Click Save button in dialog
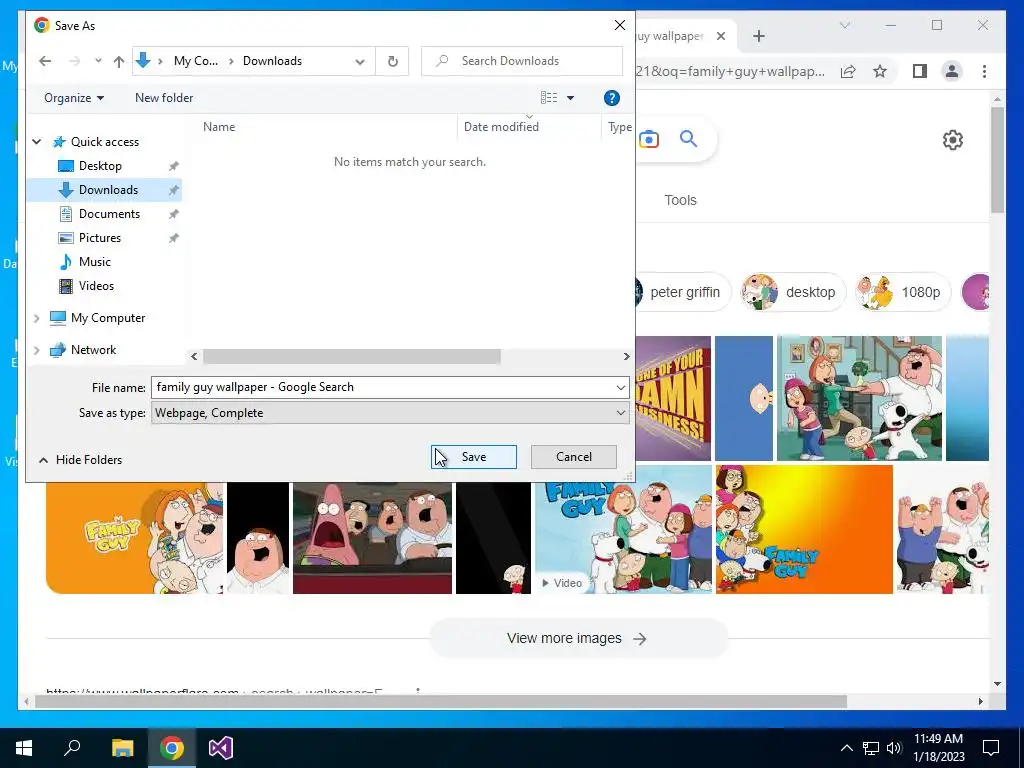 pos(474,457)
